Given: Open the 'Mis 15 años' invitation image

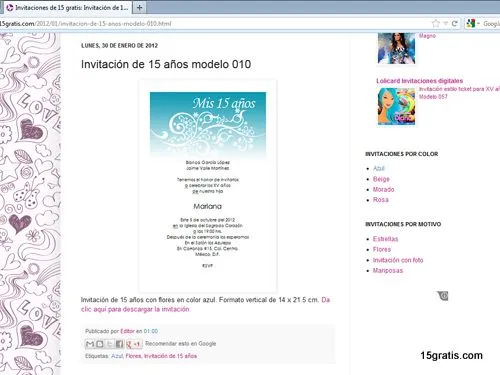Looking at the screenshot, I should (208, 185).
